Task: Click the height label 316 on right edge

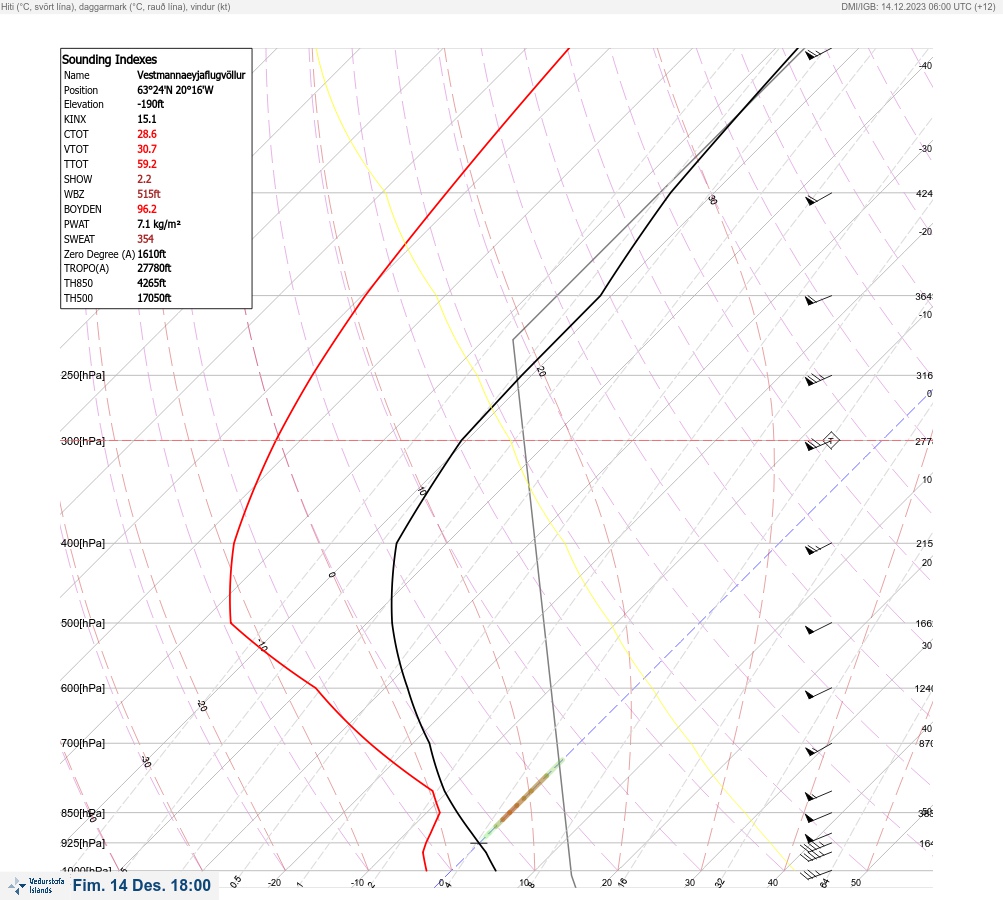Action: (x=924, y=375)
